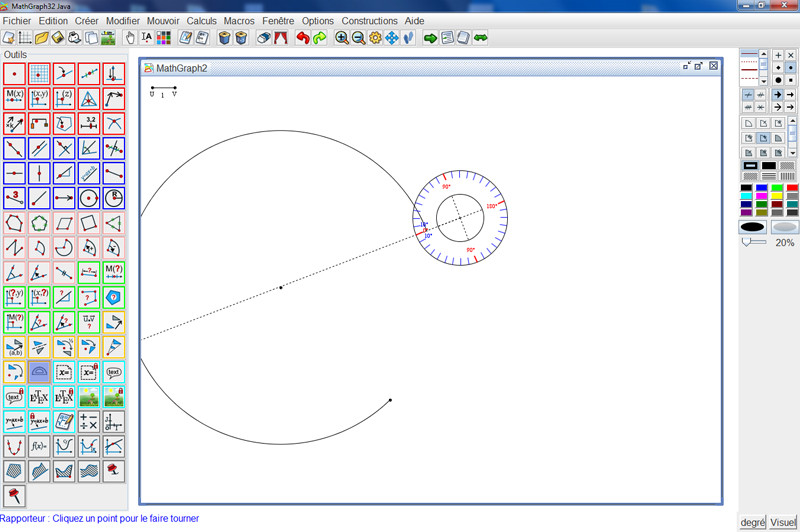Adjust the 20% transparency slider
This screenshot has width=800, height=532.
pos(754,242)
